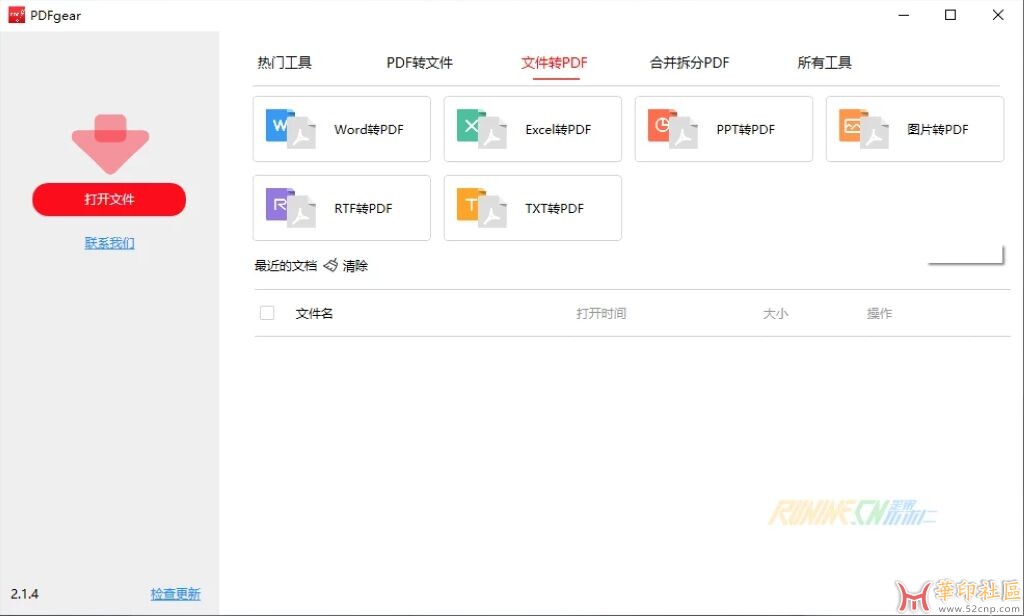Screen dimensions: 1024x616
Task: Click the red 打开文件 button
Action: (x=109, y=199)
